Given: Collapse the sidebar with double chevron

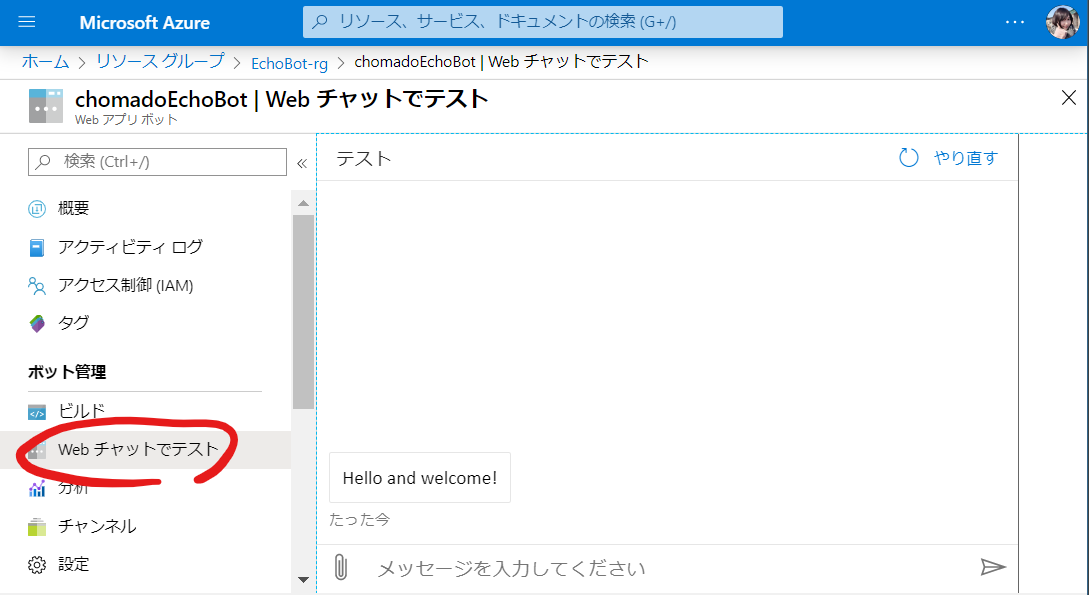Looking at the screenshot, I should point(302,163).
